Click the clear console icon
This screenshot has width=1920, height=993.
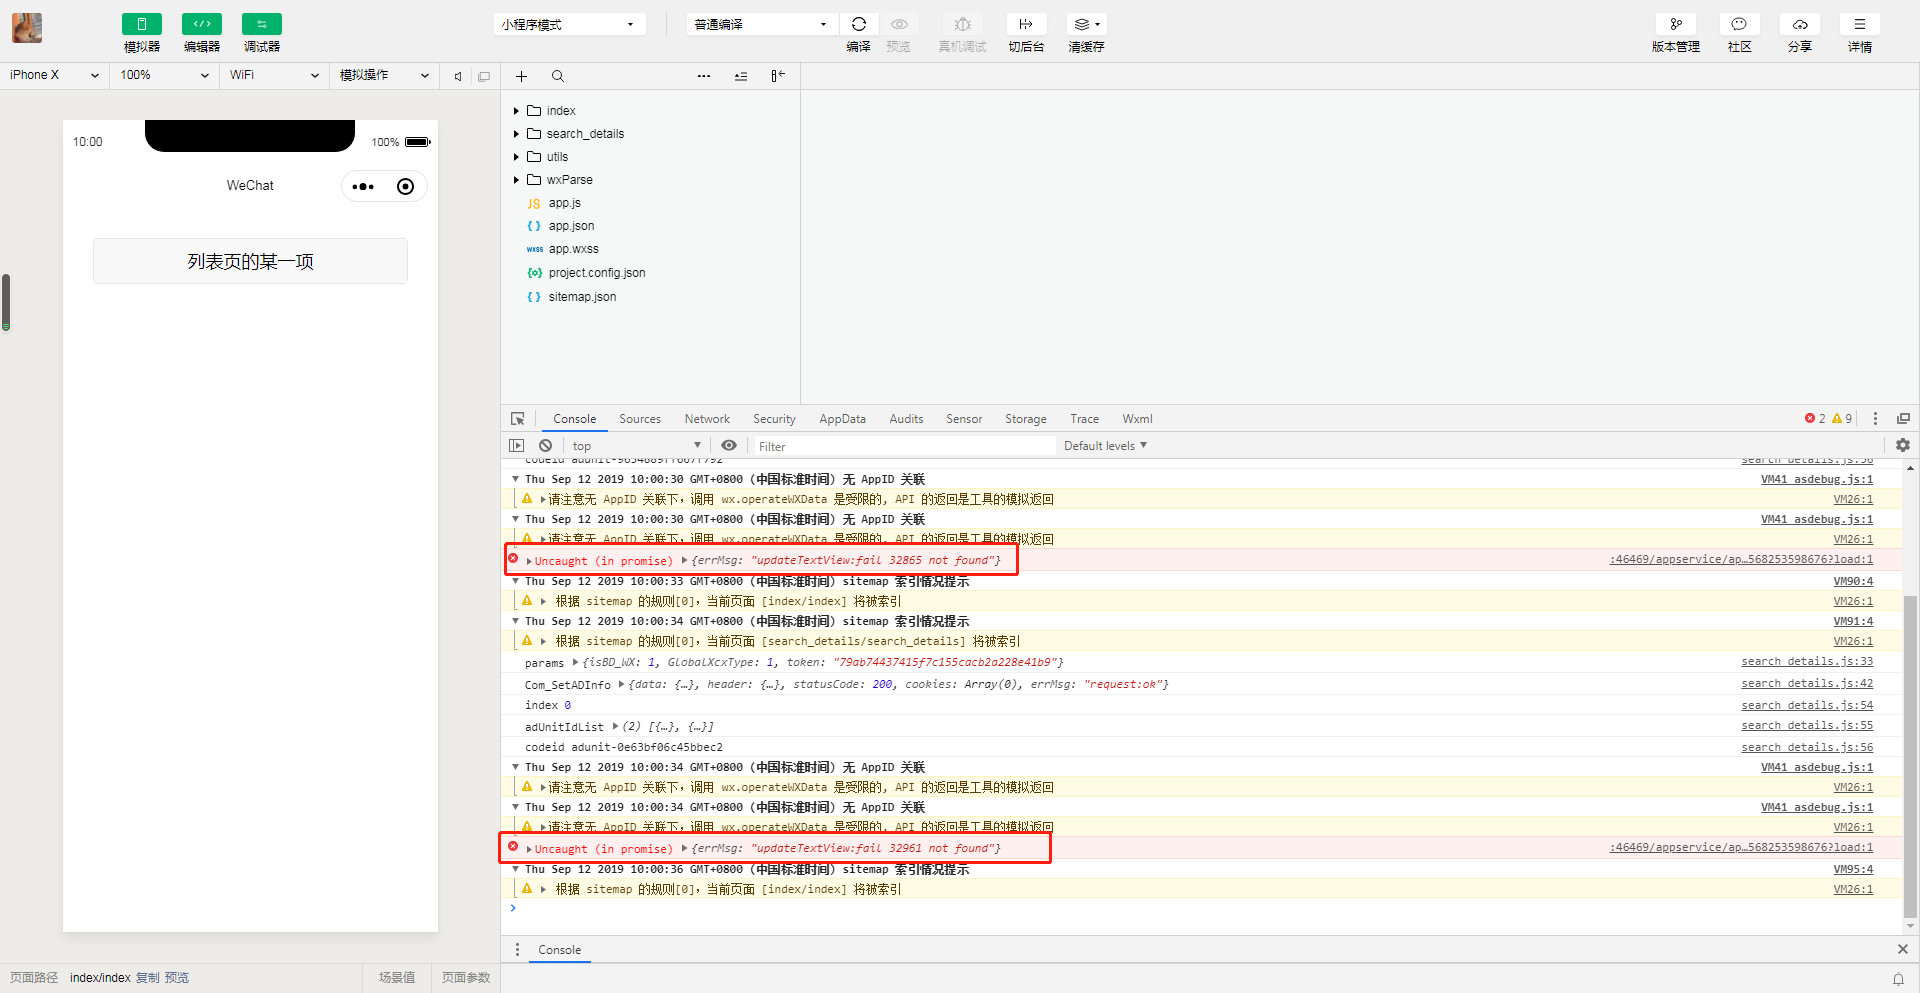(x=545, y=446)
